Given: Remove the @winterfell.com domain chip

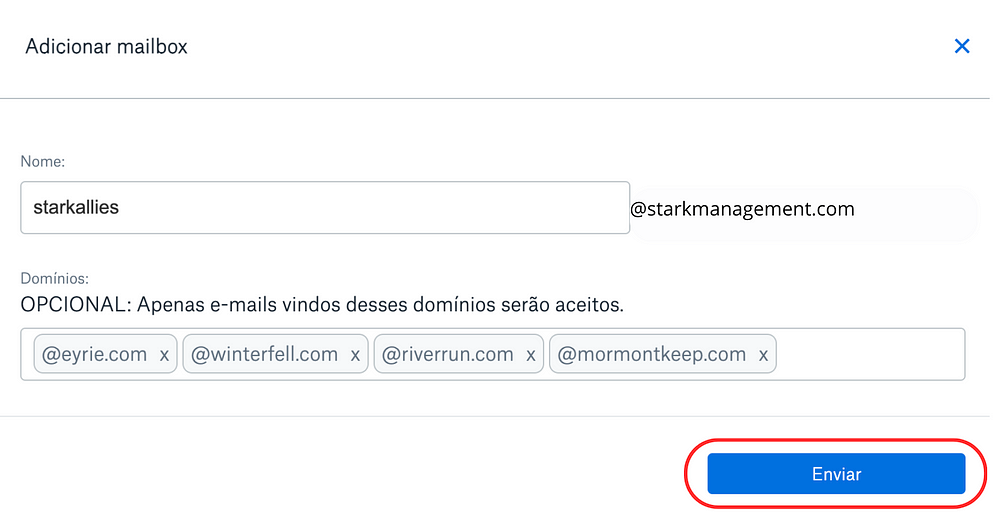Looking at the screenshot, I should click(355, 355).
